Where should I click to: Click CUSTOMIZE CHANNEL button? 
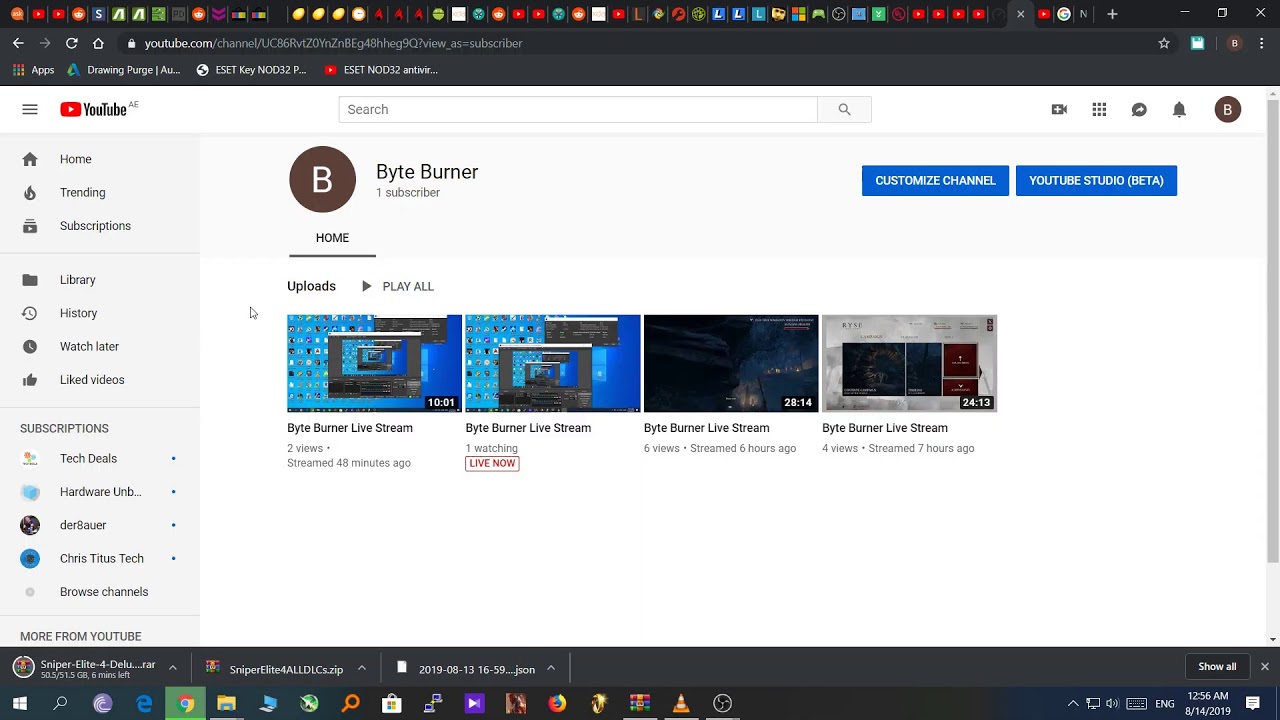(935, 181)
